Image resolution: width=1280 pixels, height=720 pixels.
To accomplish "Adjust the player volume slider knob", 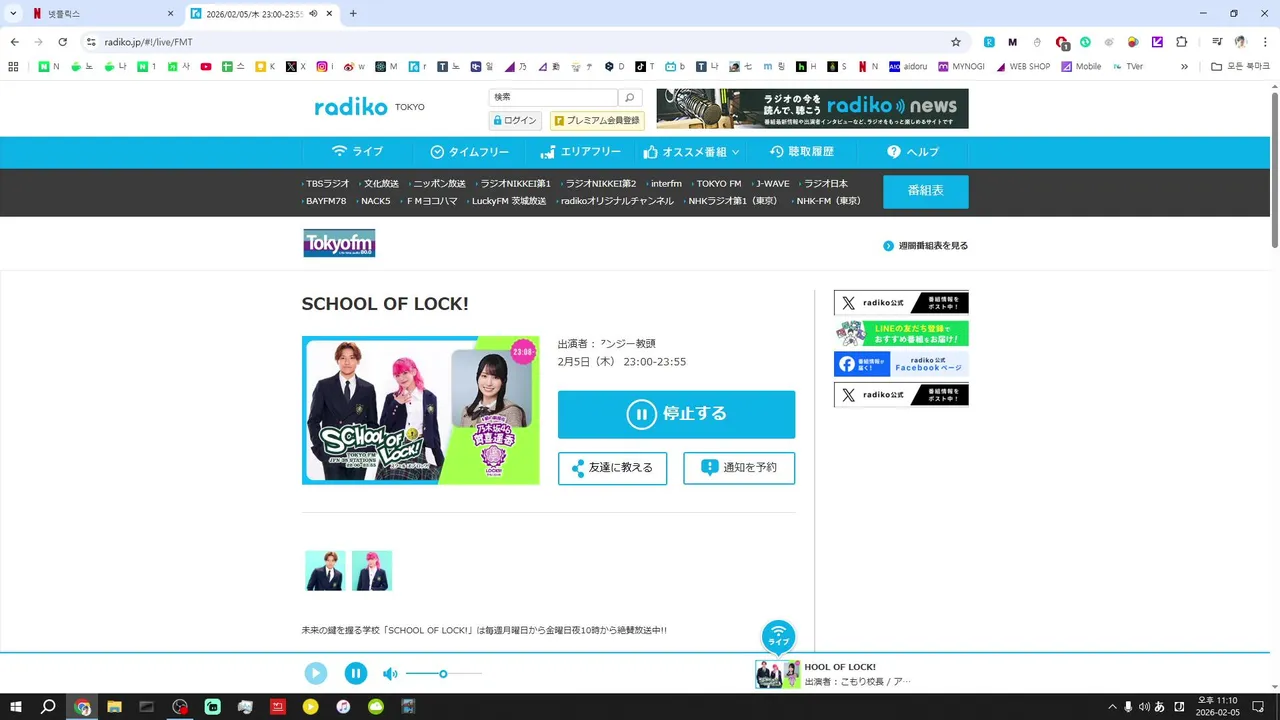I will (443, 674).
